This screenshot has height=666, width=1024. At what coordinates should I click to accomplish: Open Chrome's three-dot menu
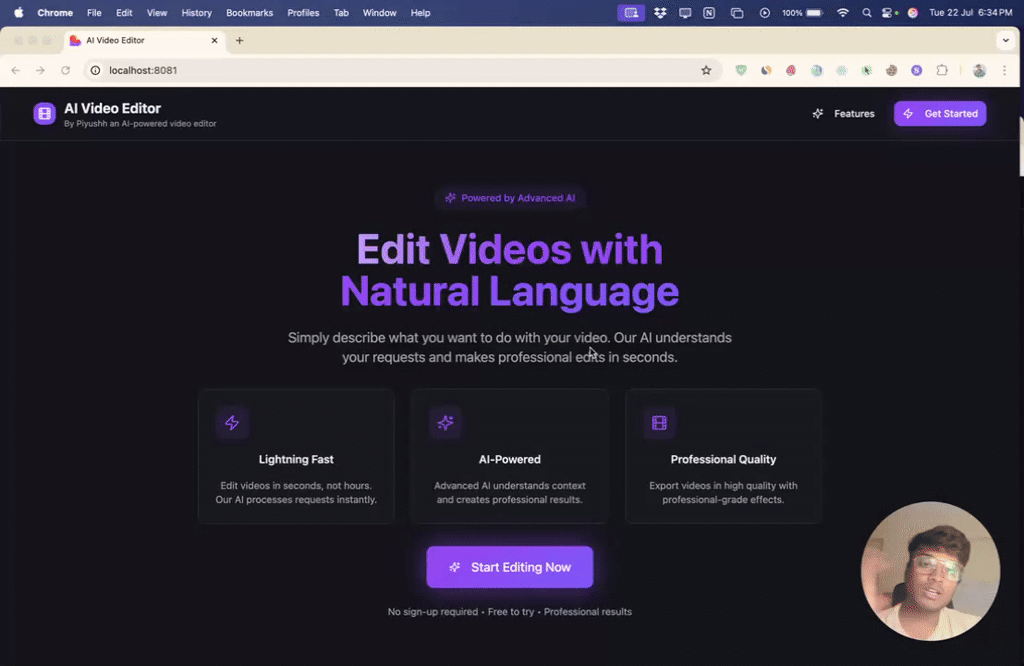[1005, 71]
